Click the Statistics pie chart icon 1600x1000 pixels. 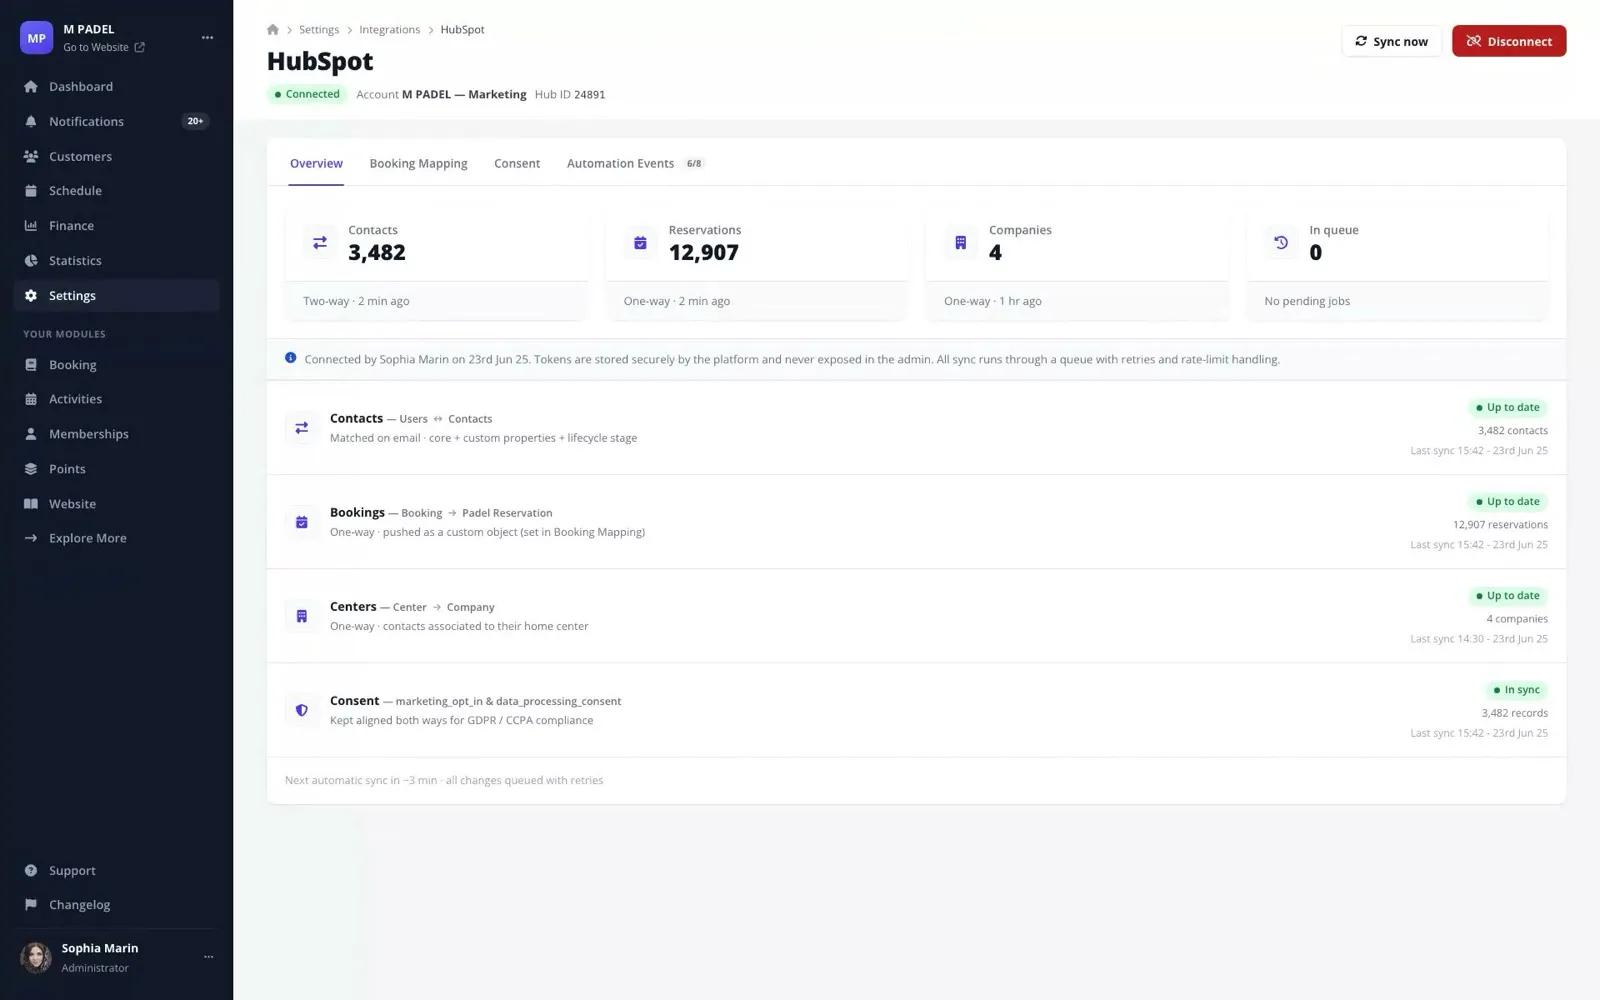coord(31,261)
